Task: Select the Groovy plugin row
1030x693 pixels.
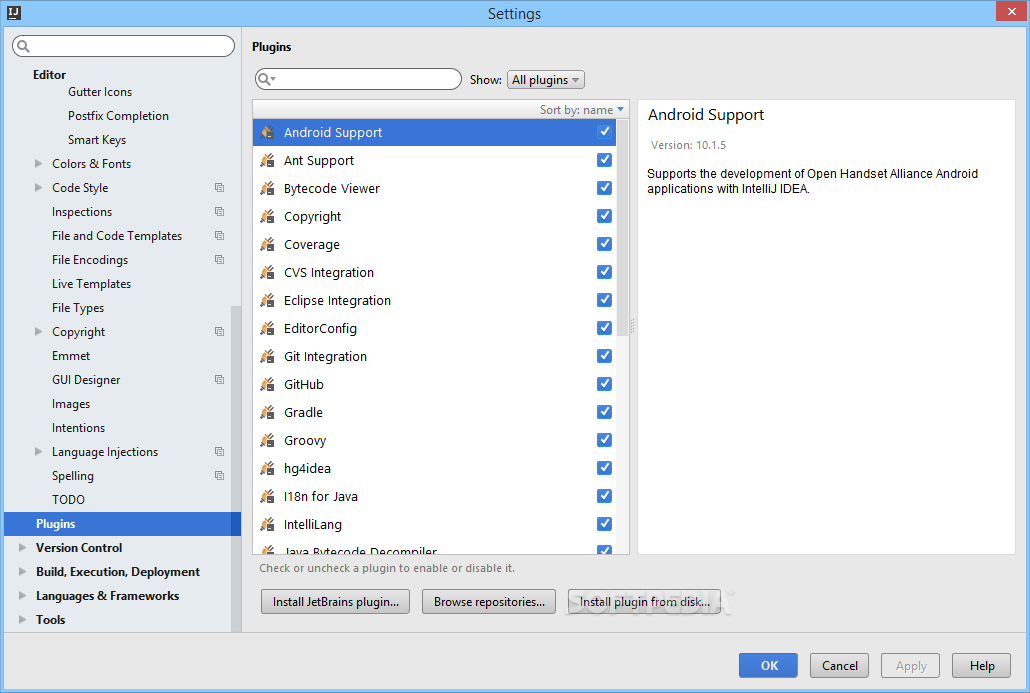Action: [x=434, y=440]
